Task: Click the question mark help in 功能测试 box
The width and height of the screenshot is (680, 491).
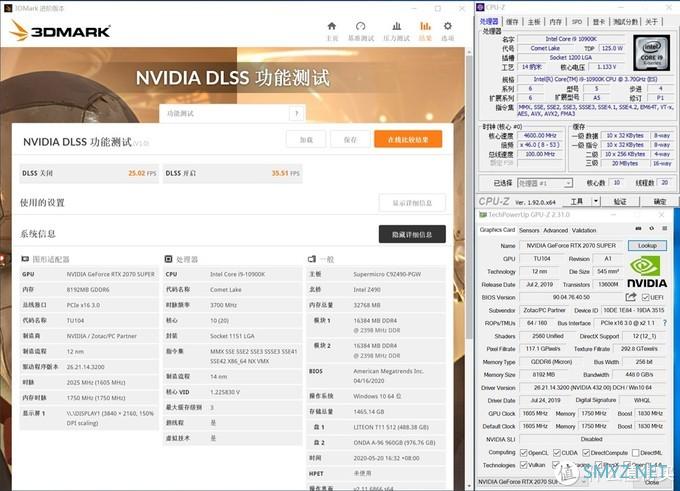Action: pos(297,114)
